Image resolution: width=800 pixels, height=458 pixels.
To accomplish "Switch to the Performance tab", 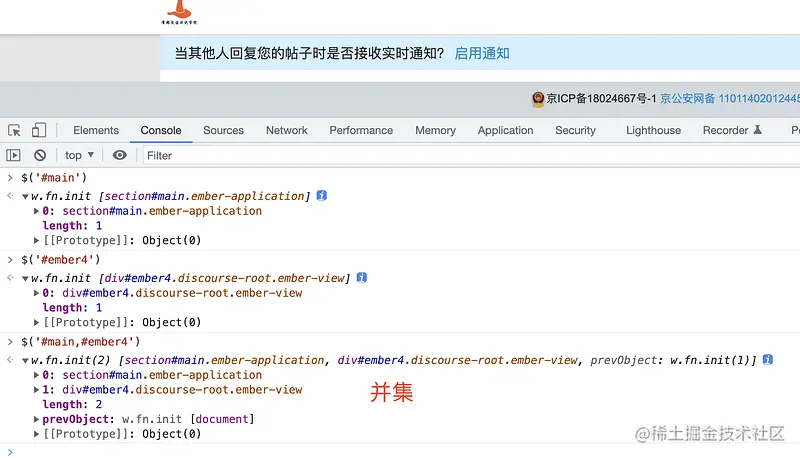I will [361, 131].
